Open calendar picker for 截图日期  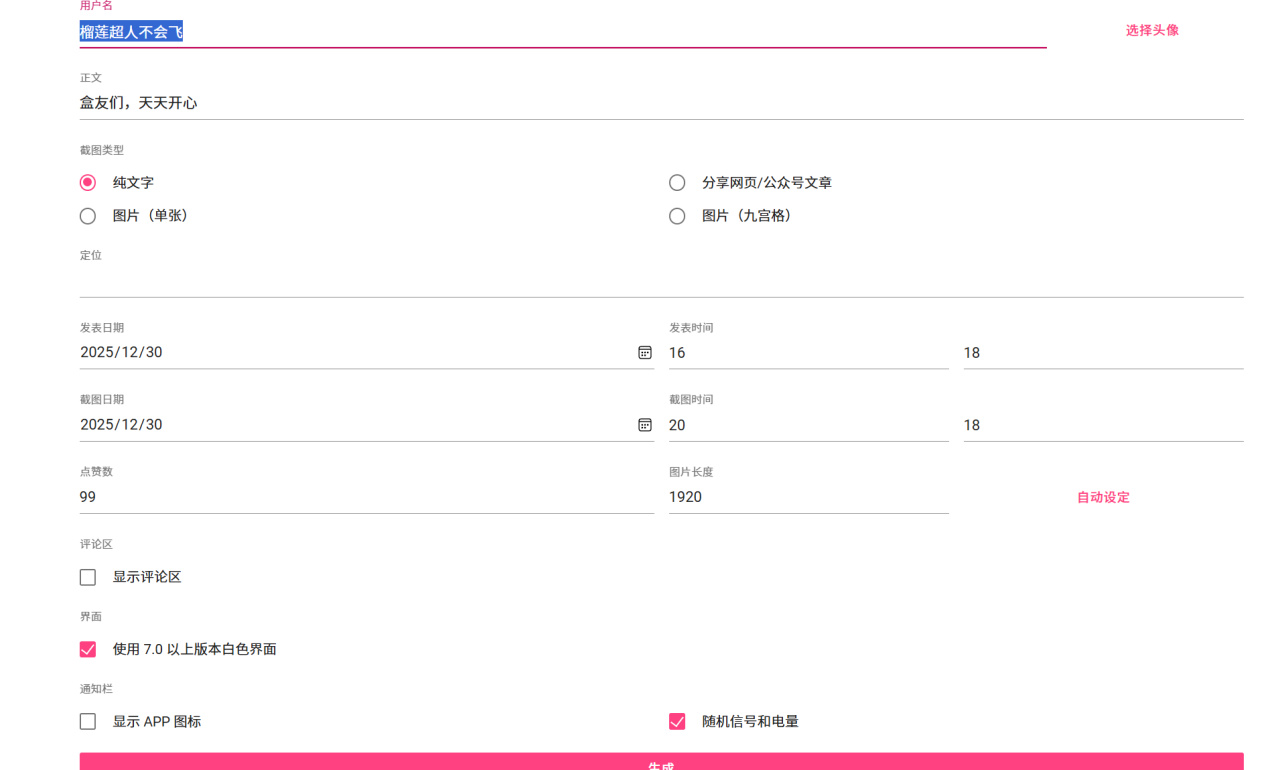tap(645, 425)
